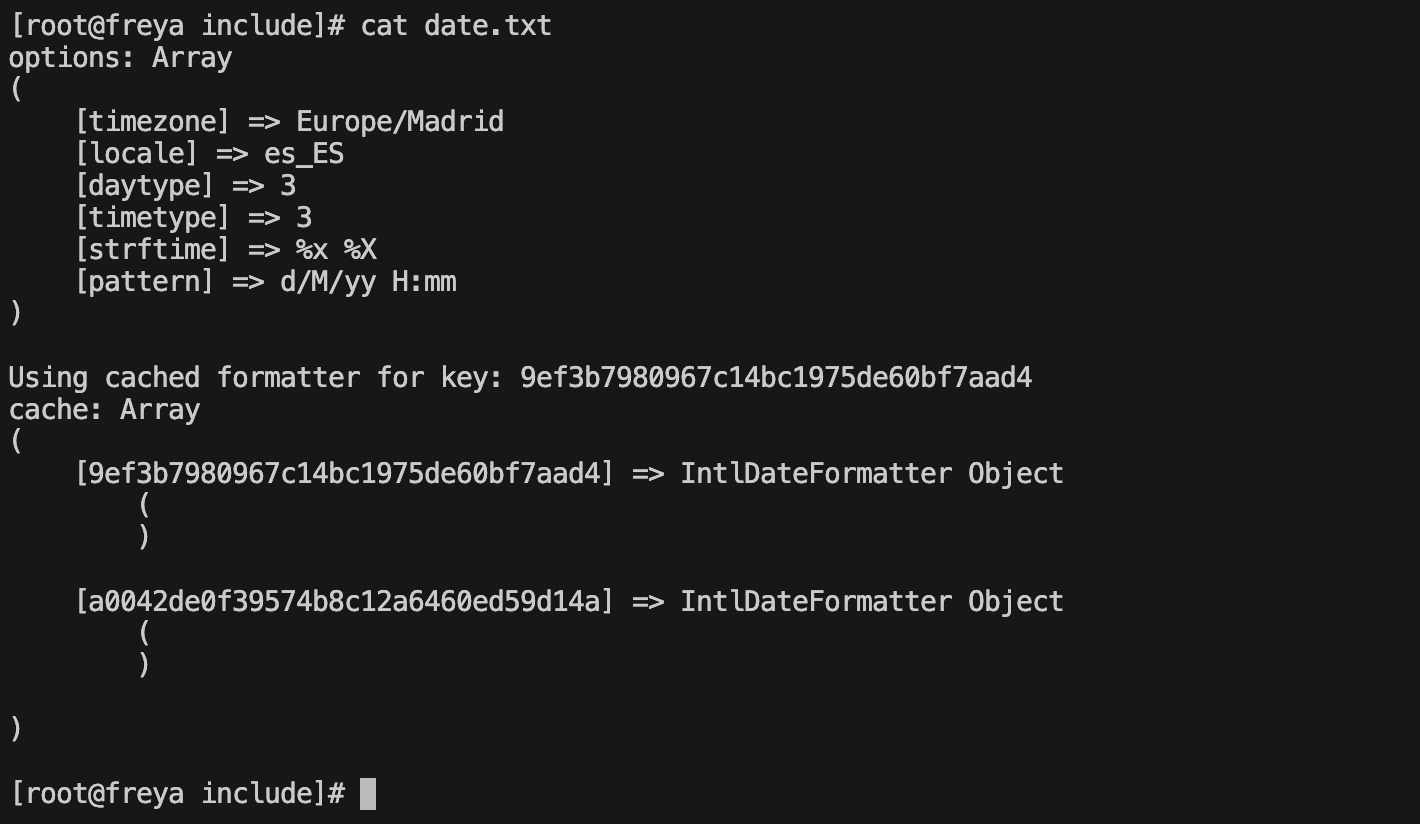Click the %x %X strftime value
1420x824 pixels.
pyautogui.click(x=336, y=250)
